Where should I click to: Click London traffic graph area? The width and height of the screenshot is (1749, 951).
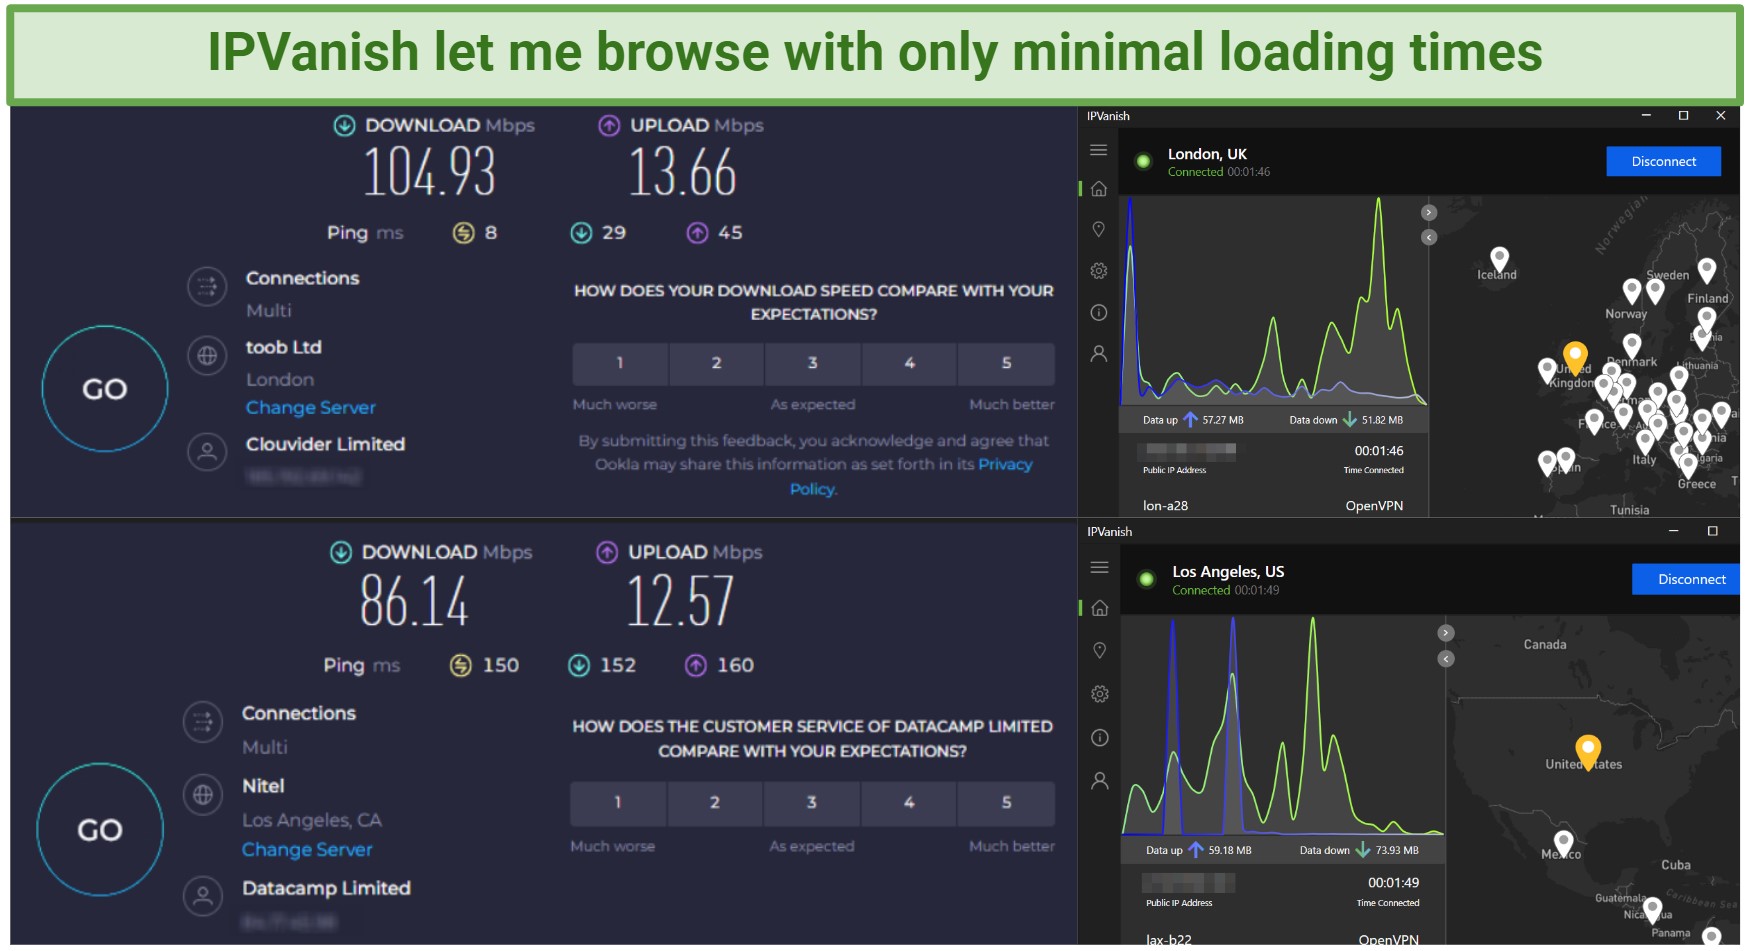click(1273, 301)
